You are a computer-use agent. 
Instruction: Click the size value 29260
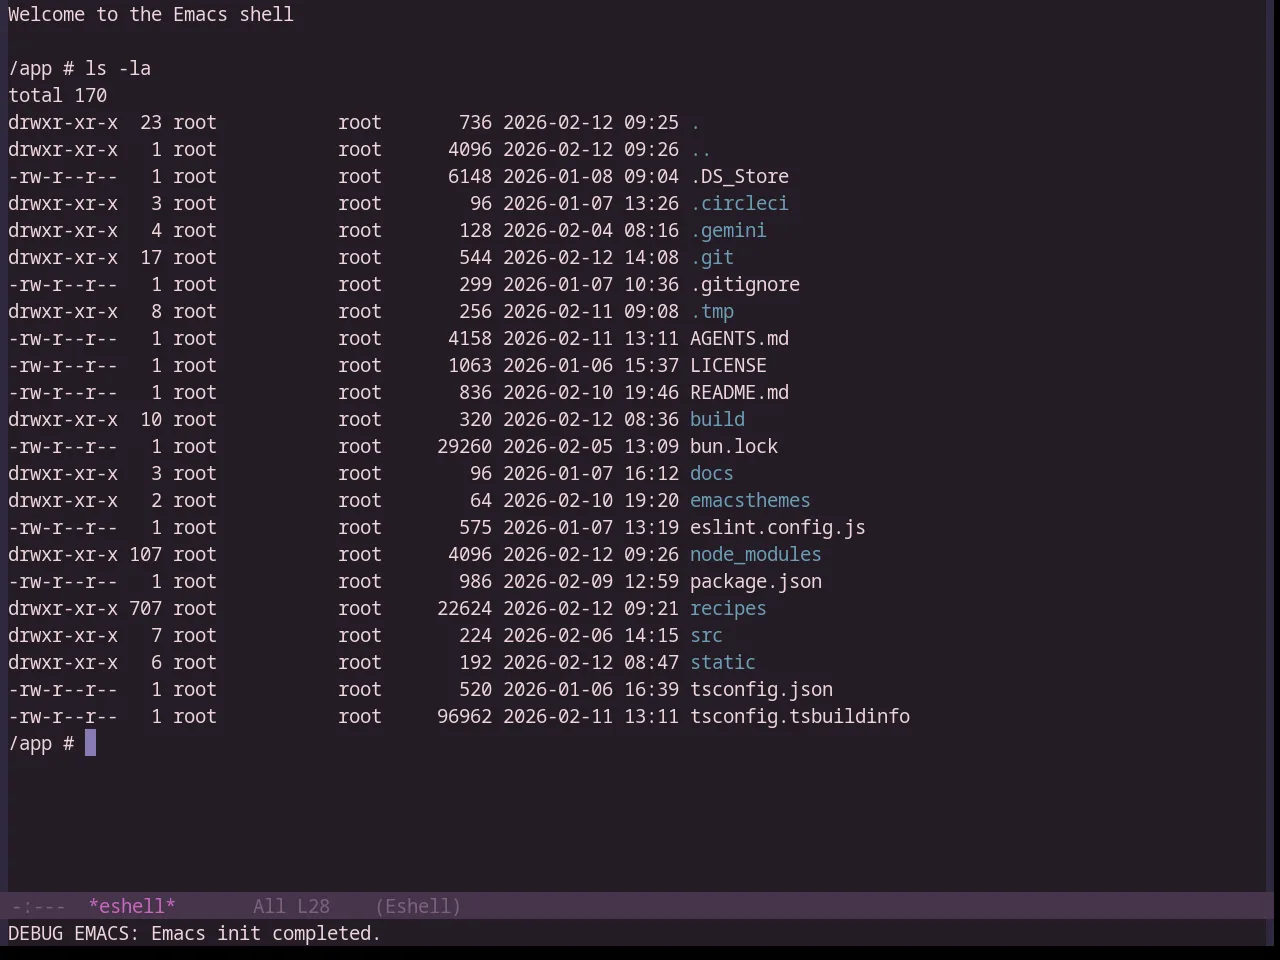pyautogui.click(x=464, y=446)
